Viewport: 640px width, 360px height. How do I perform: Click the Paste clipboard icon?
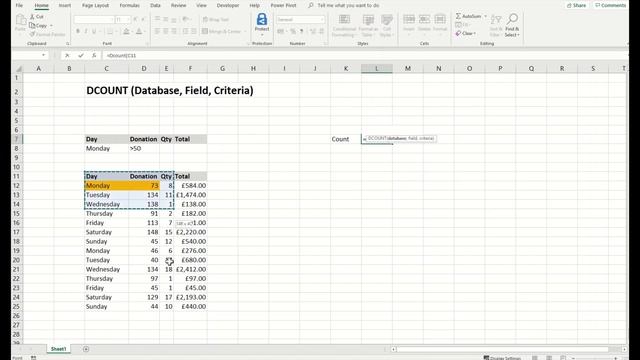click(20, 21)
